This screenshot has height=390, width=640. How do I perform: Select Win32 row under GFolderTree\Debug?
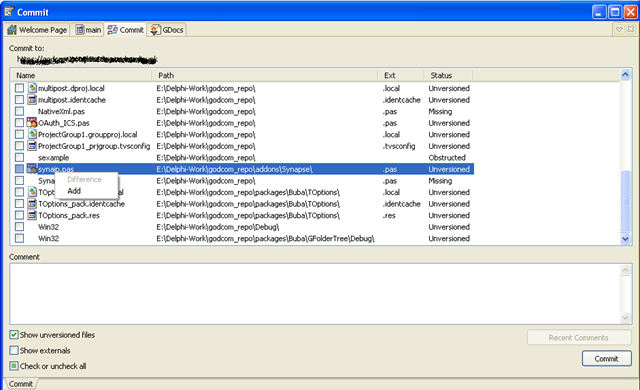(x=48, y=238)
